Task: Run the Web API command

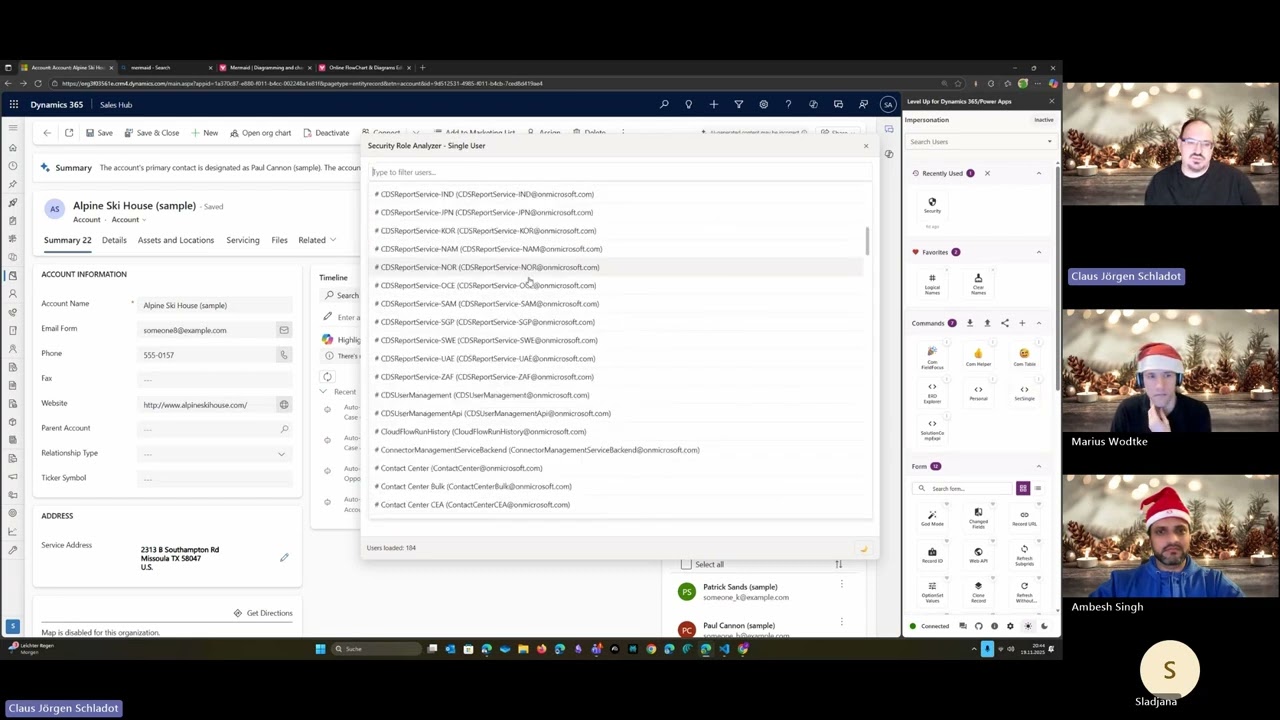Action: (978, 555)
